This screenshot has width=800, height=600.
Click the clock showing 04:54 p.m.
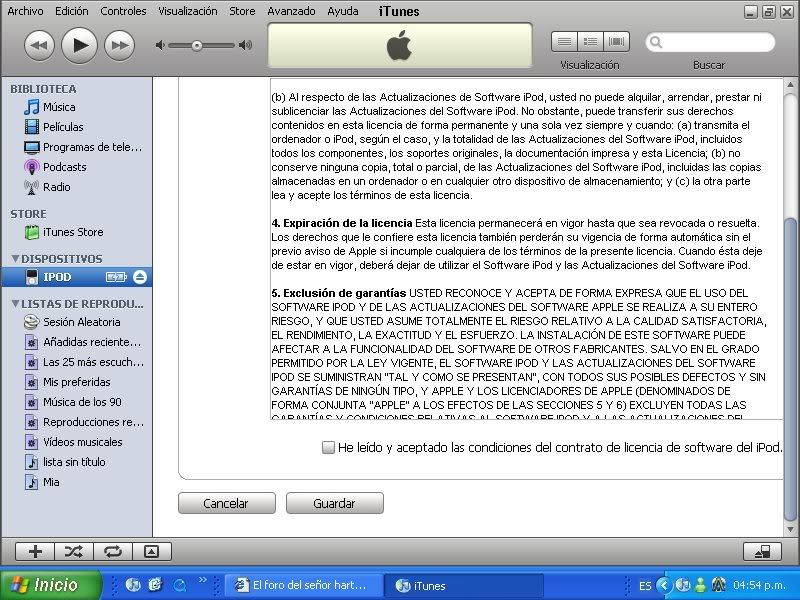tap(759, 585)
